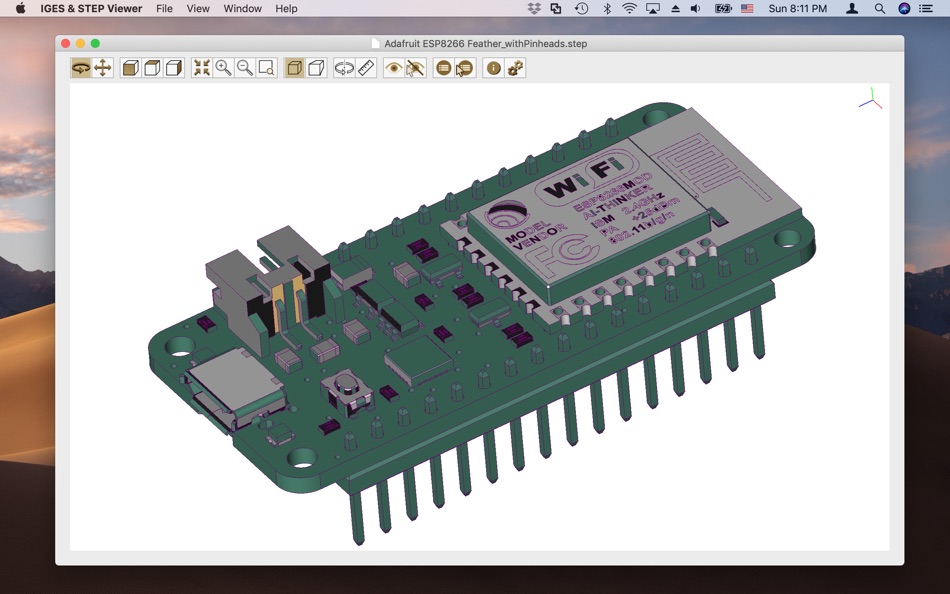The height and width of the screenshot is (594, 950).
Task: Open the View menu
Action: pyautogui.click(x=198, y=8)
